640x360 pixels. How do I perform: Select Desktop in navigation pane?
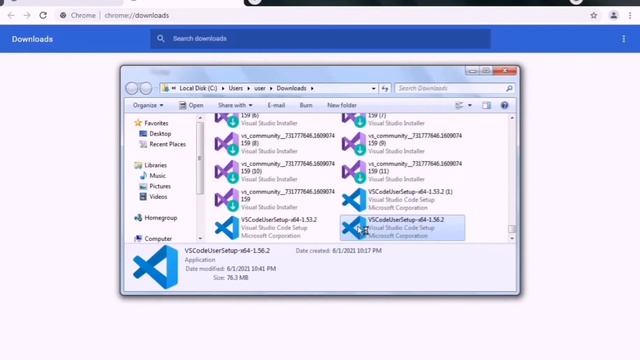(x=156, y=133)
